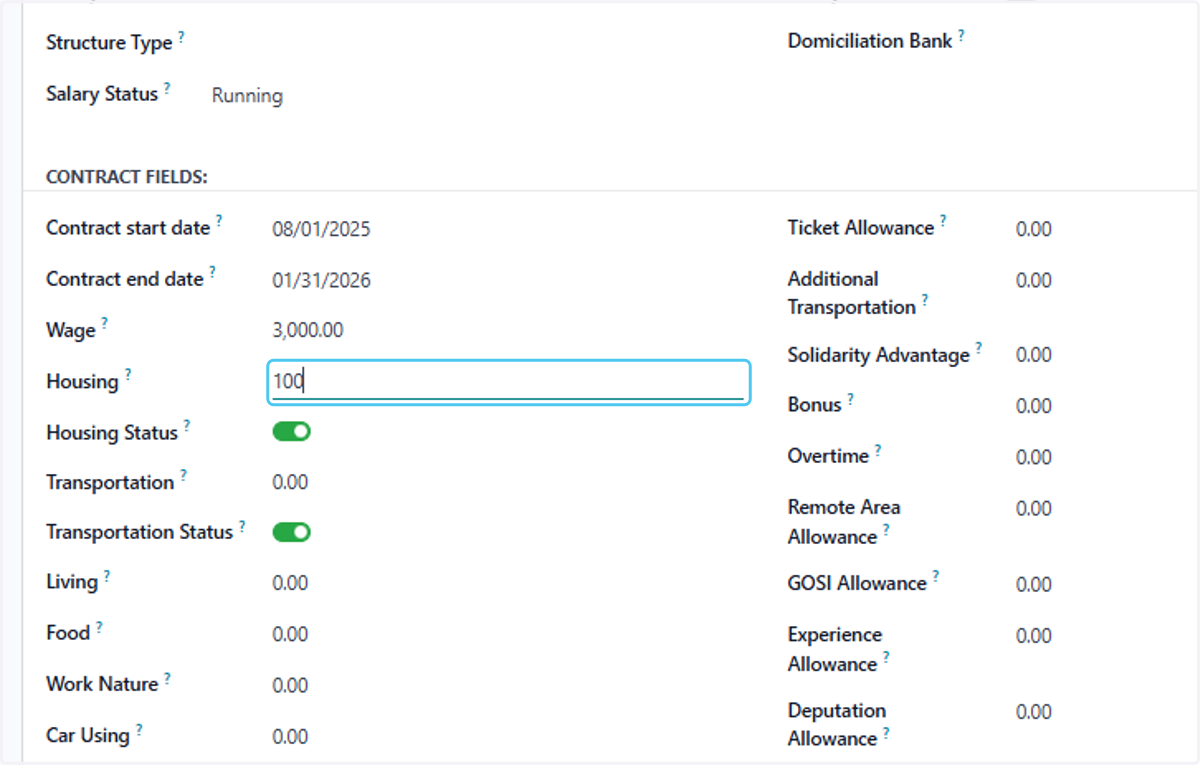Viewport: 1200px width, 765px height.
Task: Show Salary Status help tooltip
Action: (x=167, y=88)
